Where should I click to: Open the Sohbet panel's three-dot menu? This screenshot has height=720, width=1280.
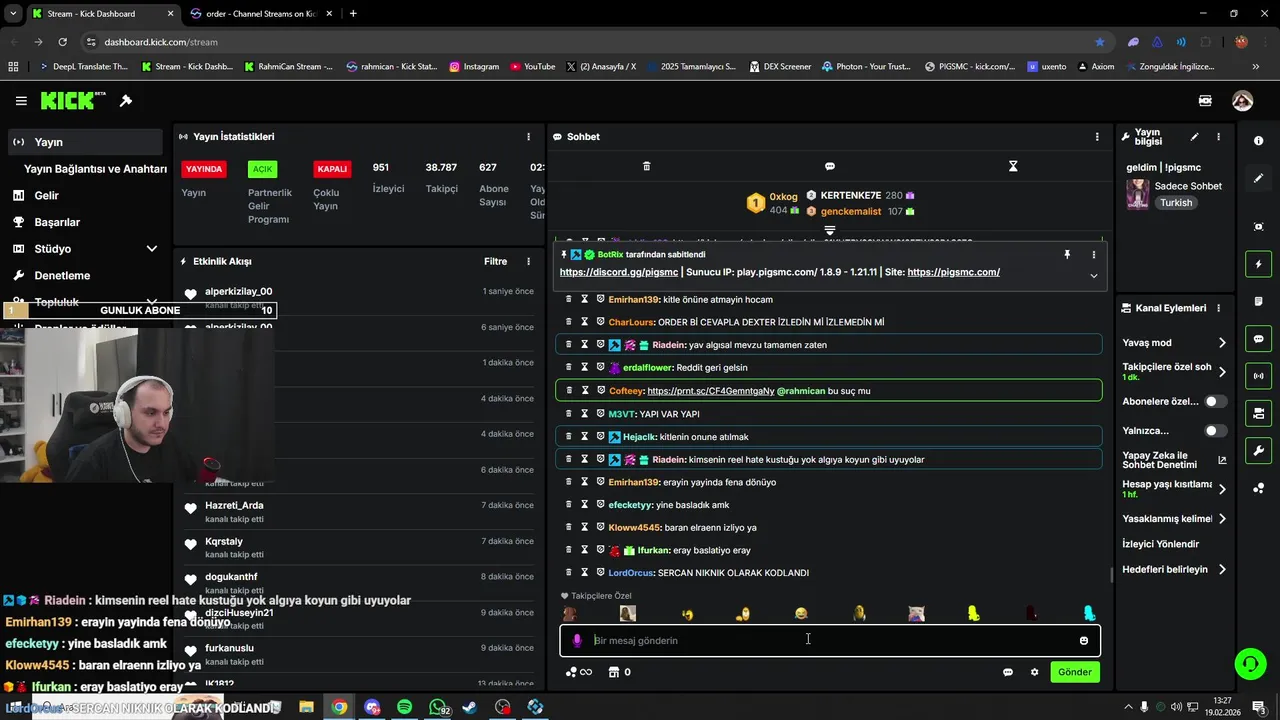pyautogui.click(x=1097, y=137)
